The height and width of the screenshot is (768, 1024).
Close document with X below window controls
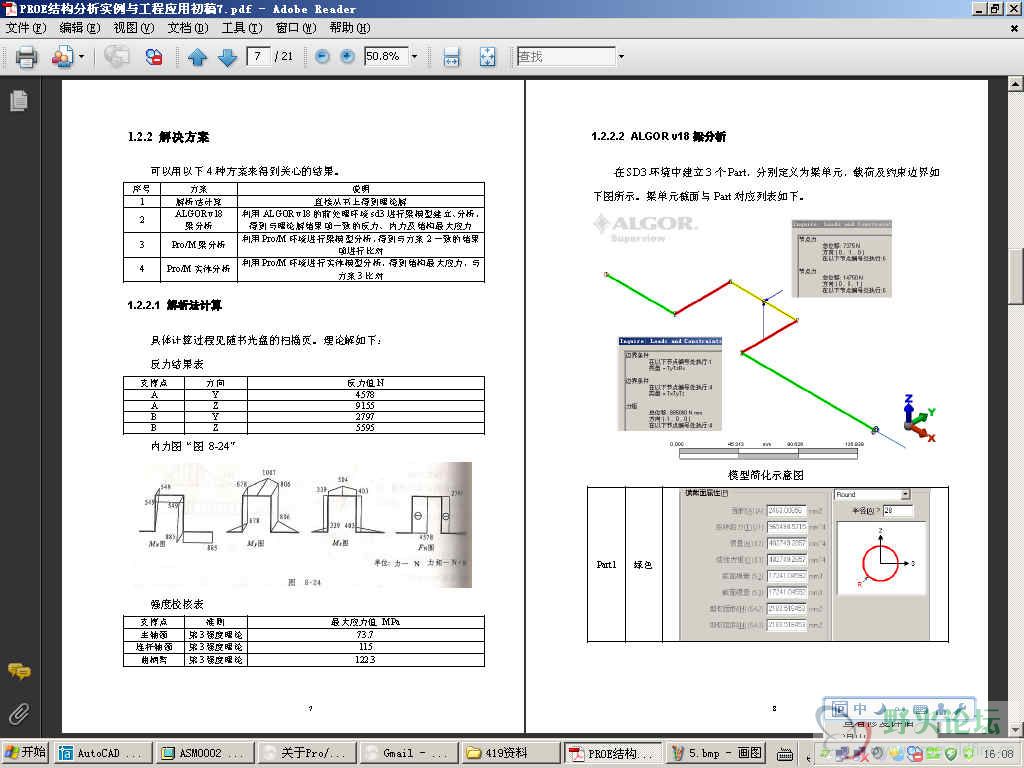[1014, 28]
